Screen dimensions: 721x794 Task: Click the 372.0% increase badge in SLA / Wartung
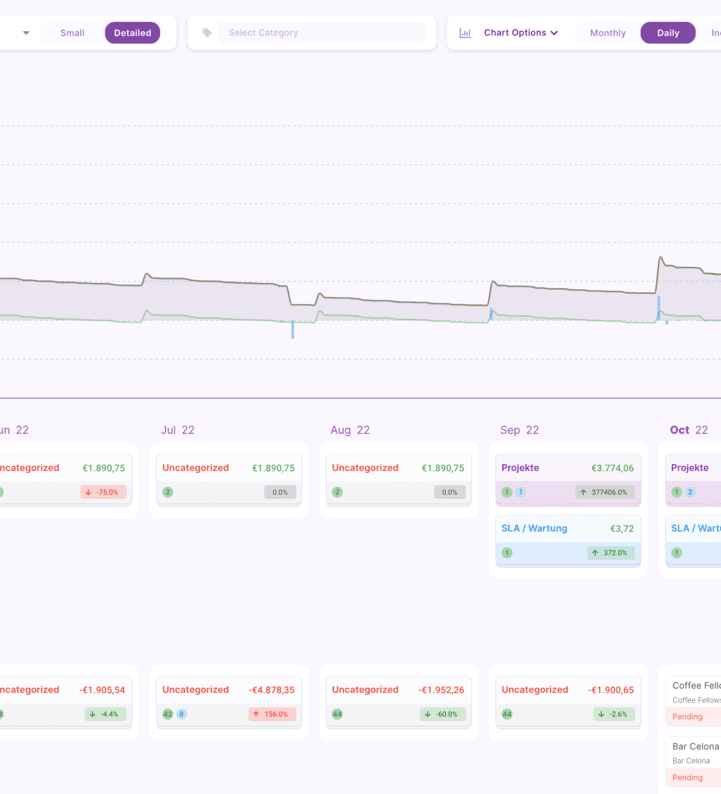(x=610, y=552)
